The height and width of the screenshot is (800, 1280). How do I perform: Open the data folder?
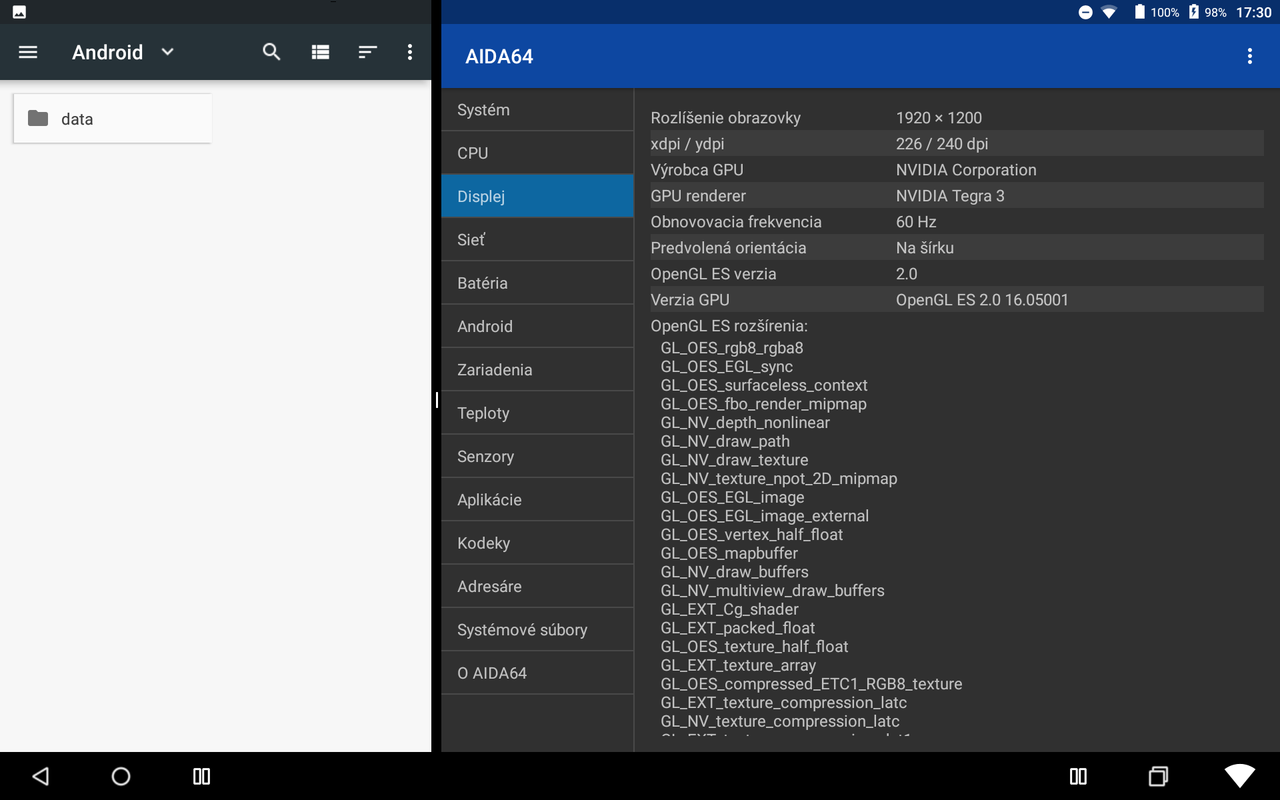pos(112,118)
